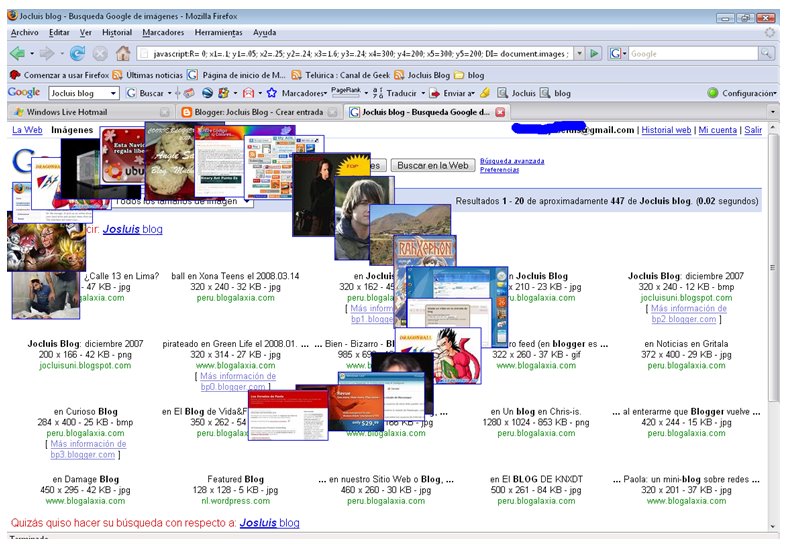Click the Josluis blog suggestion at page bottom

coord(269,523)
